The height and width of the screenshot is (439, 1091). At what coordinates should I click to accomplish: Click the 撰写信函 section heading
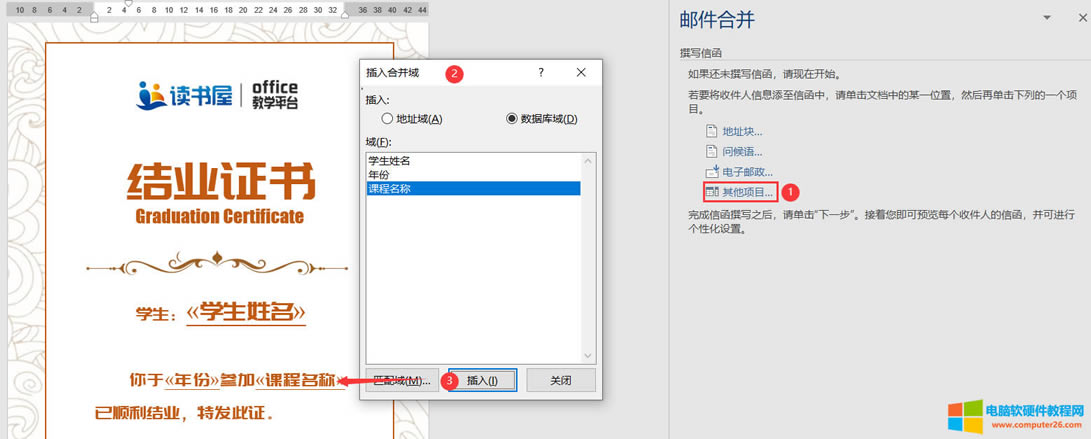[701, 53]
